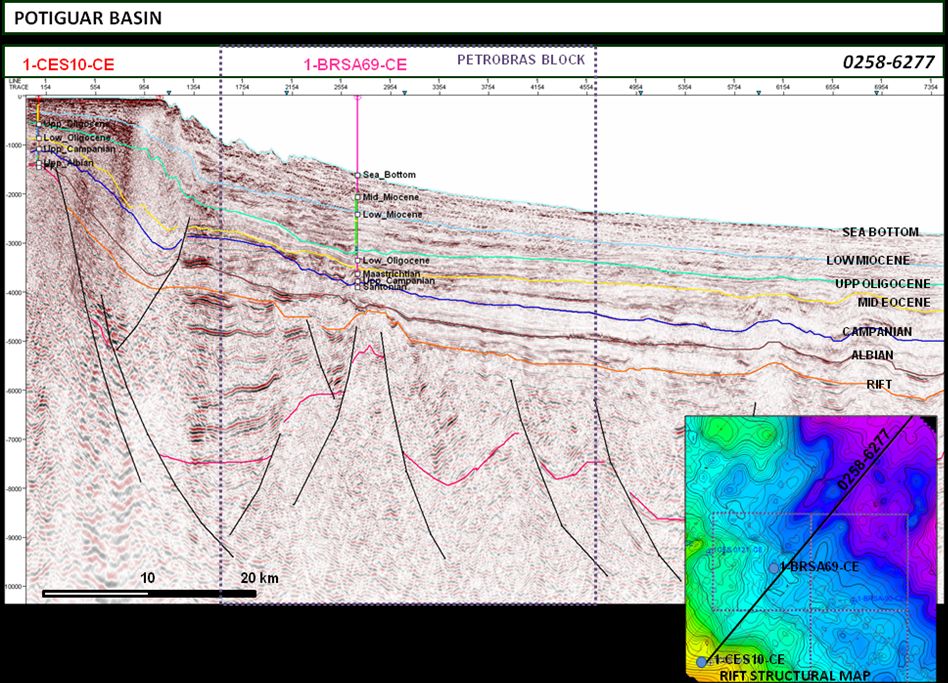Select the Sea_Bottom marker on the pink well

click(x=358, y=175)
